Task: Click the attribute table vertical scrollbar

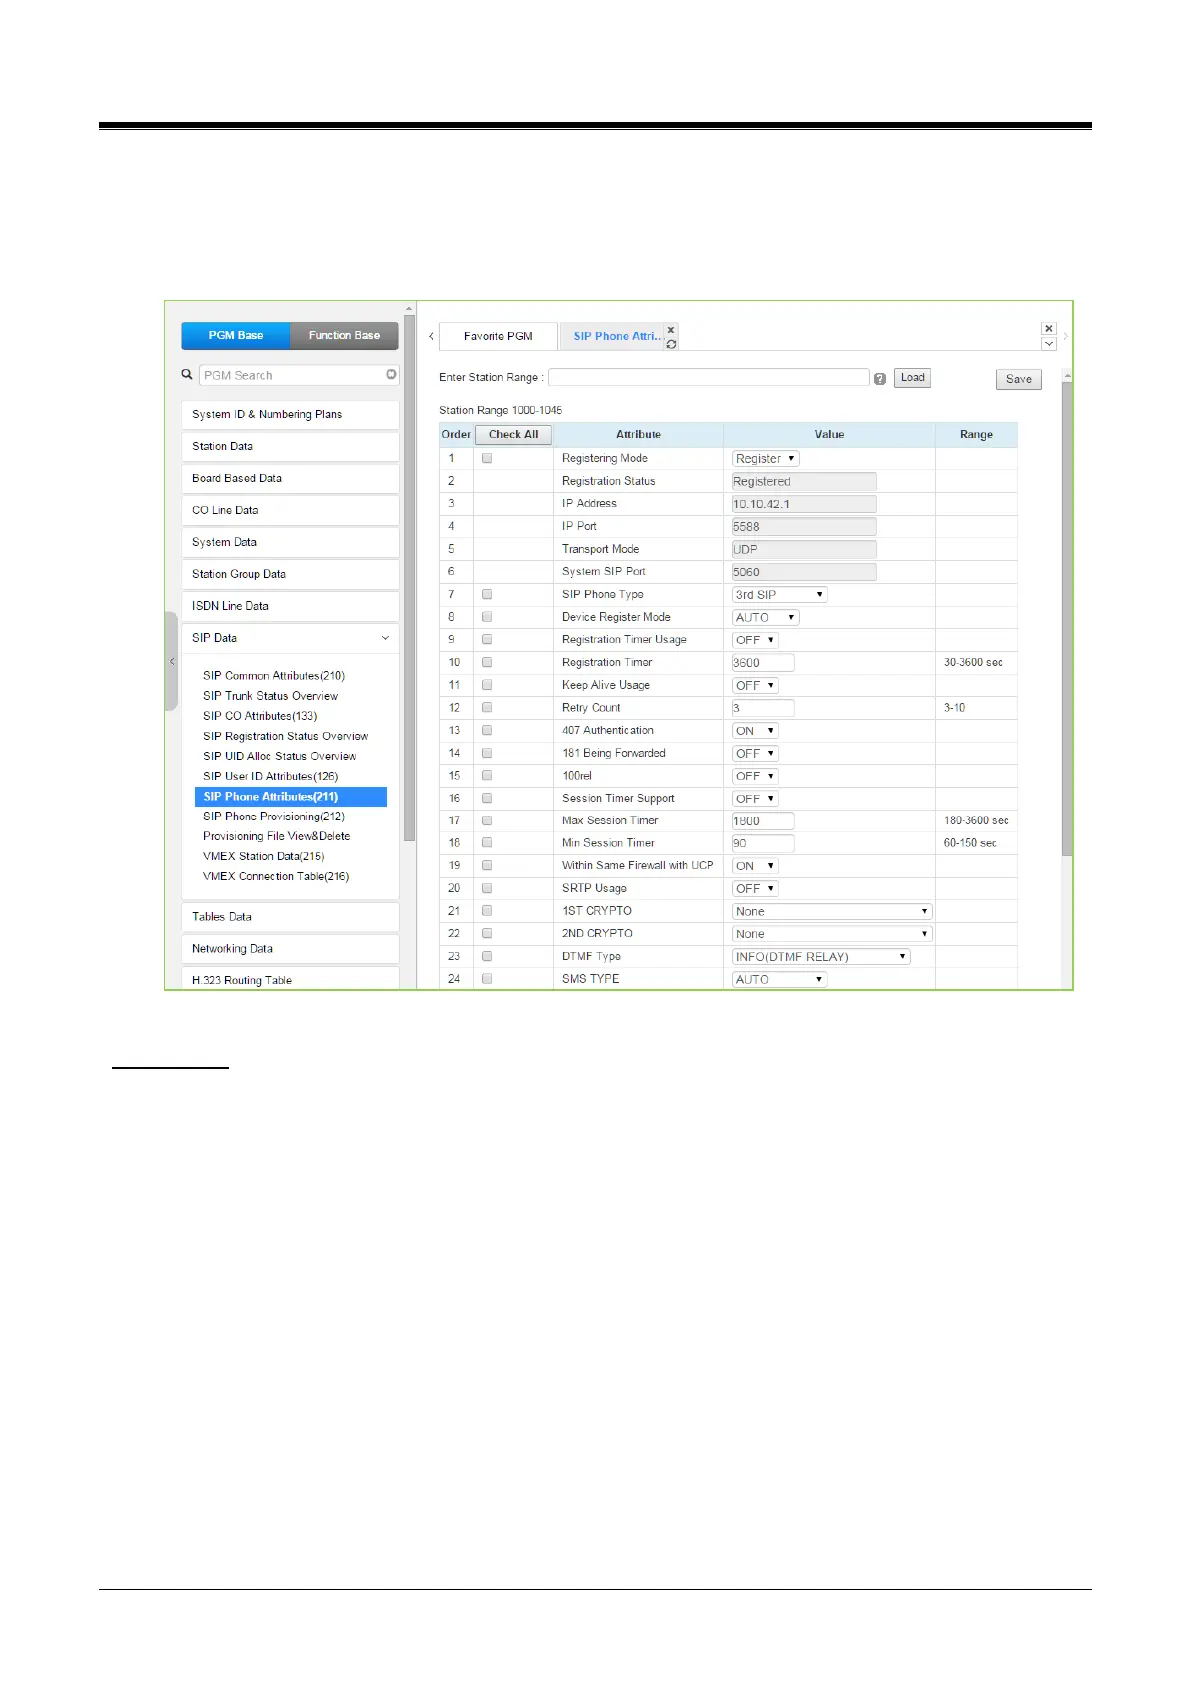Action: tap(1066, 620)
